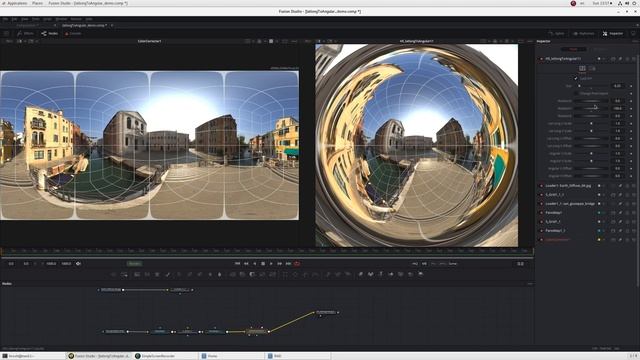Switch to second controls tab icon in Inspector
Viewport: 640px width, 360px height.
coord(592,69)
